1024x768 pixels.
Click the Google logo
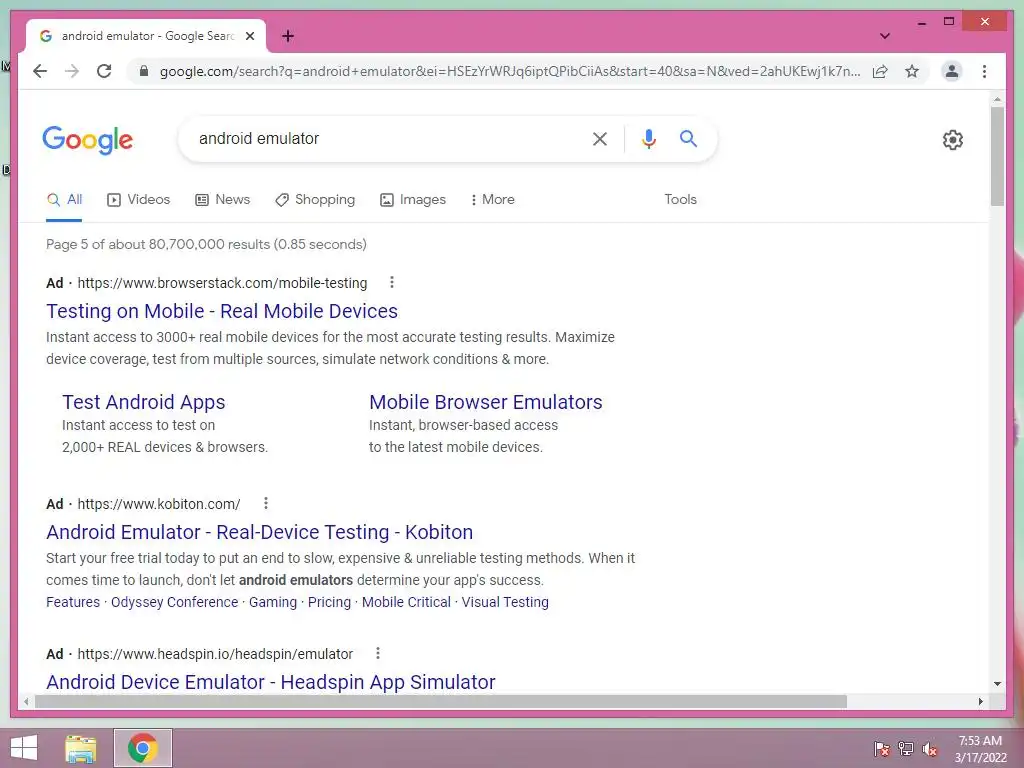pos(88,140)
